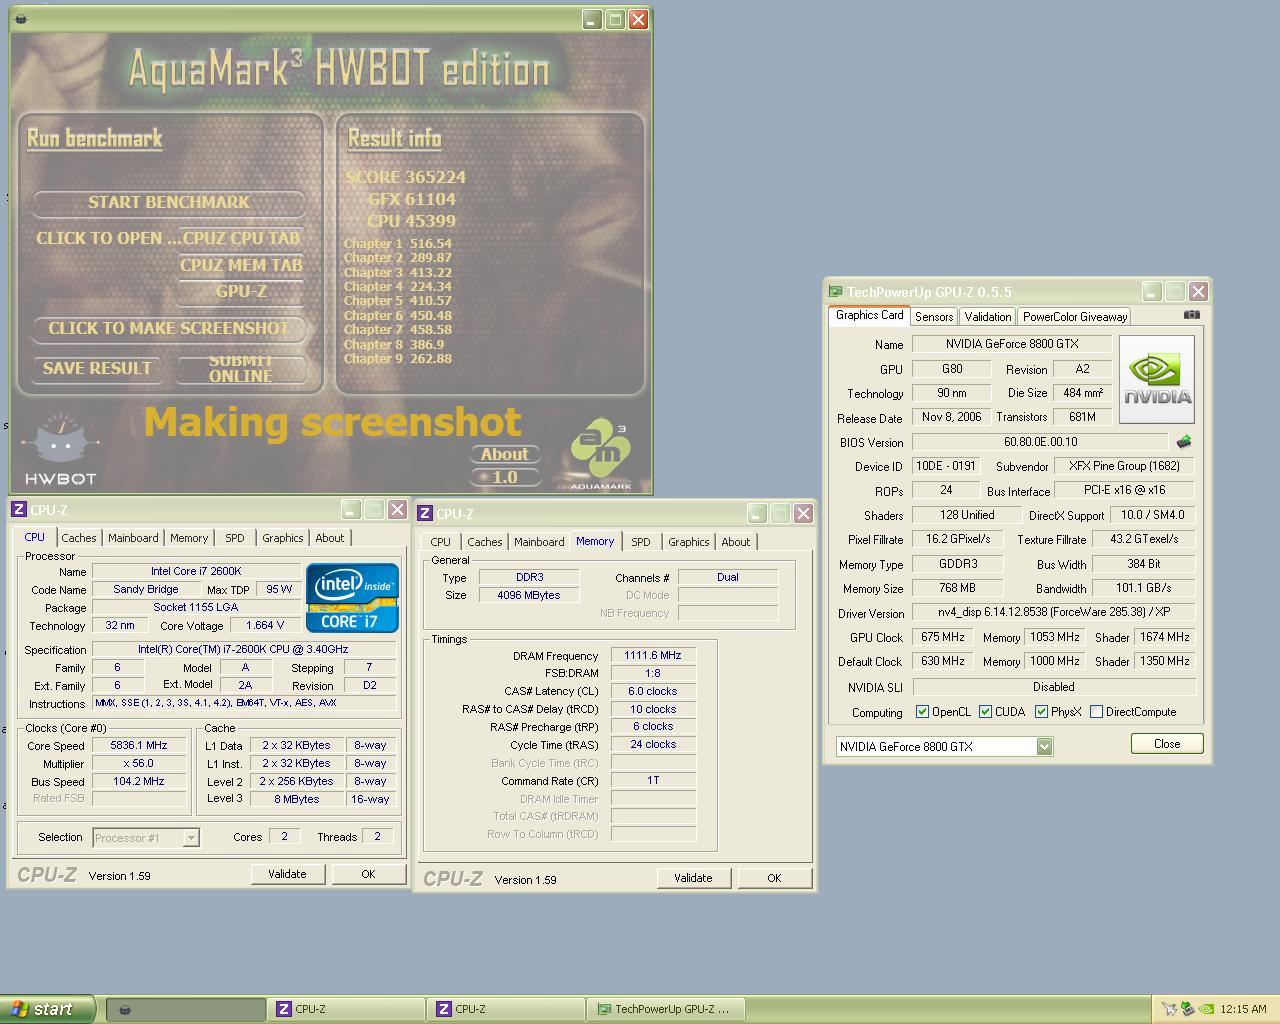Click the GPU-Z title bar icon

point(835,291)
